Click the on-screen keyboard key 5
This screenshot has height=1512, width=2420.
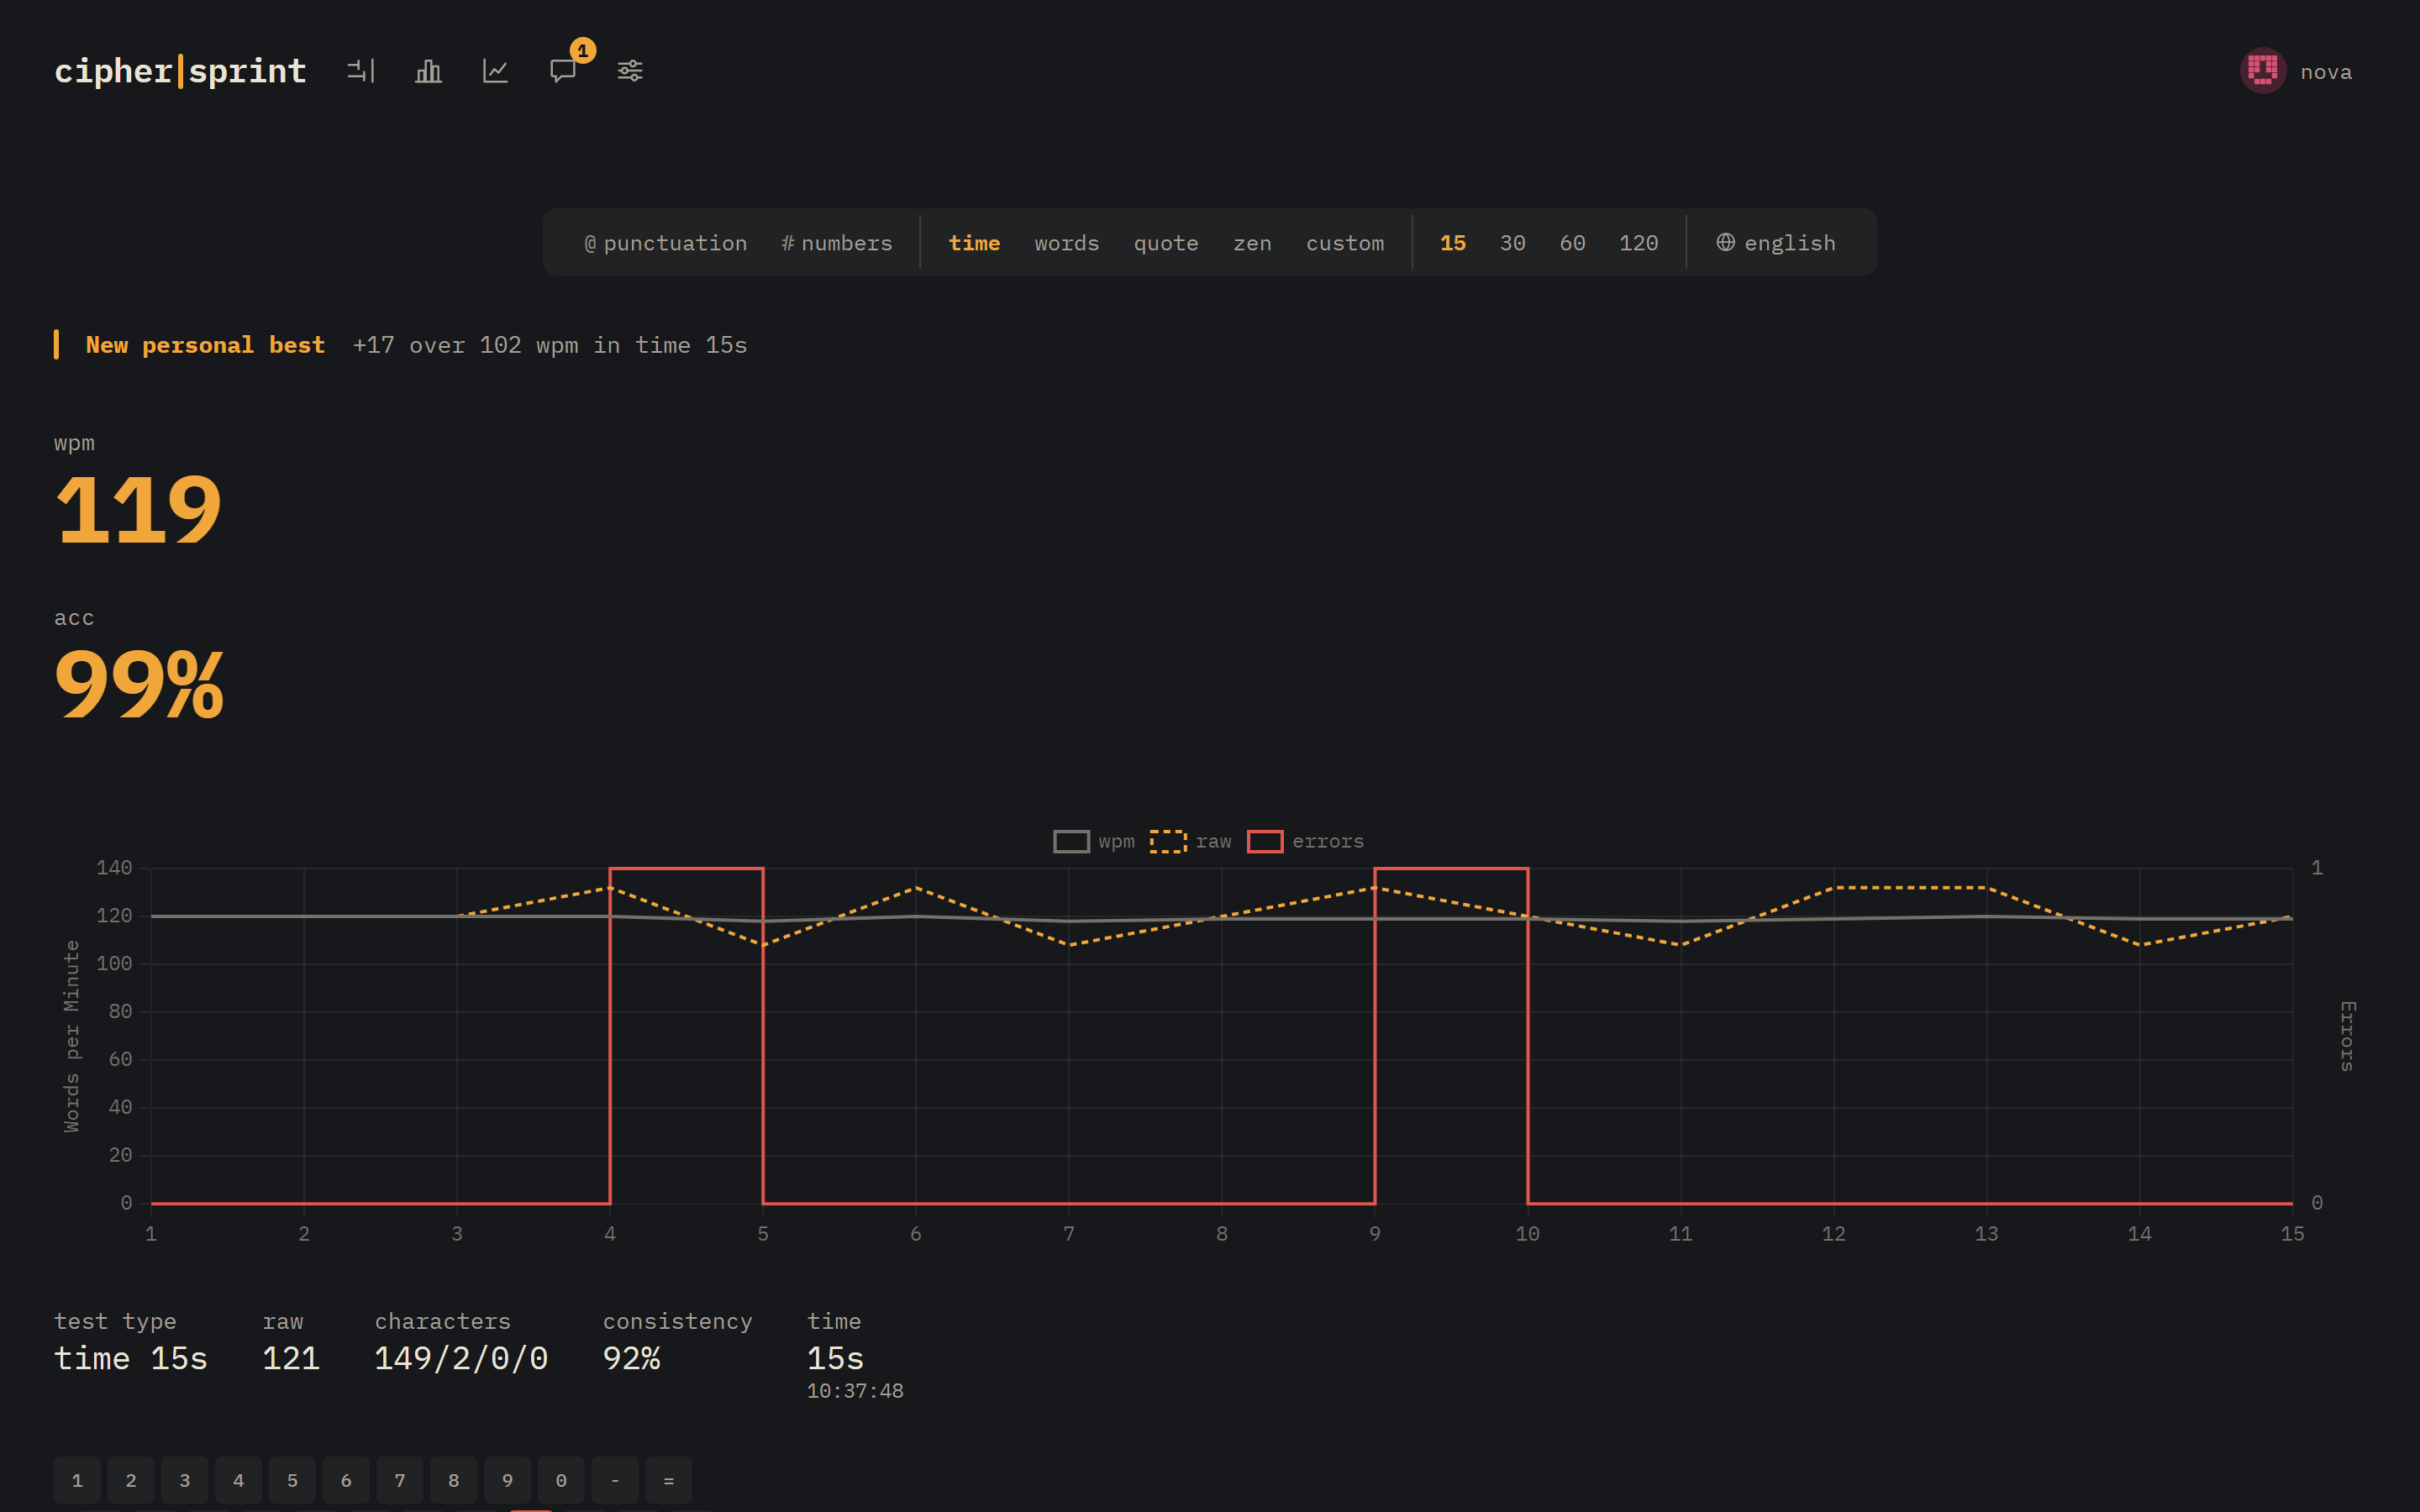tap(292, 1480)
